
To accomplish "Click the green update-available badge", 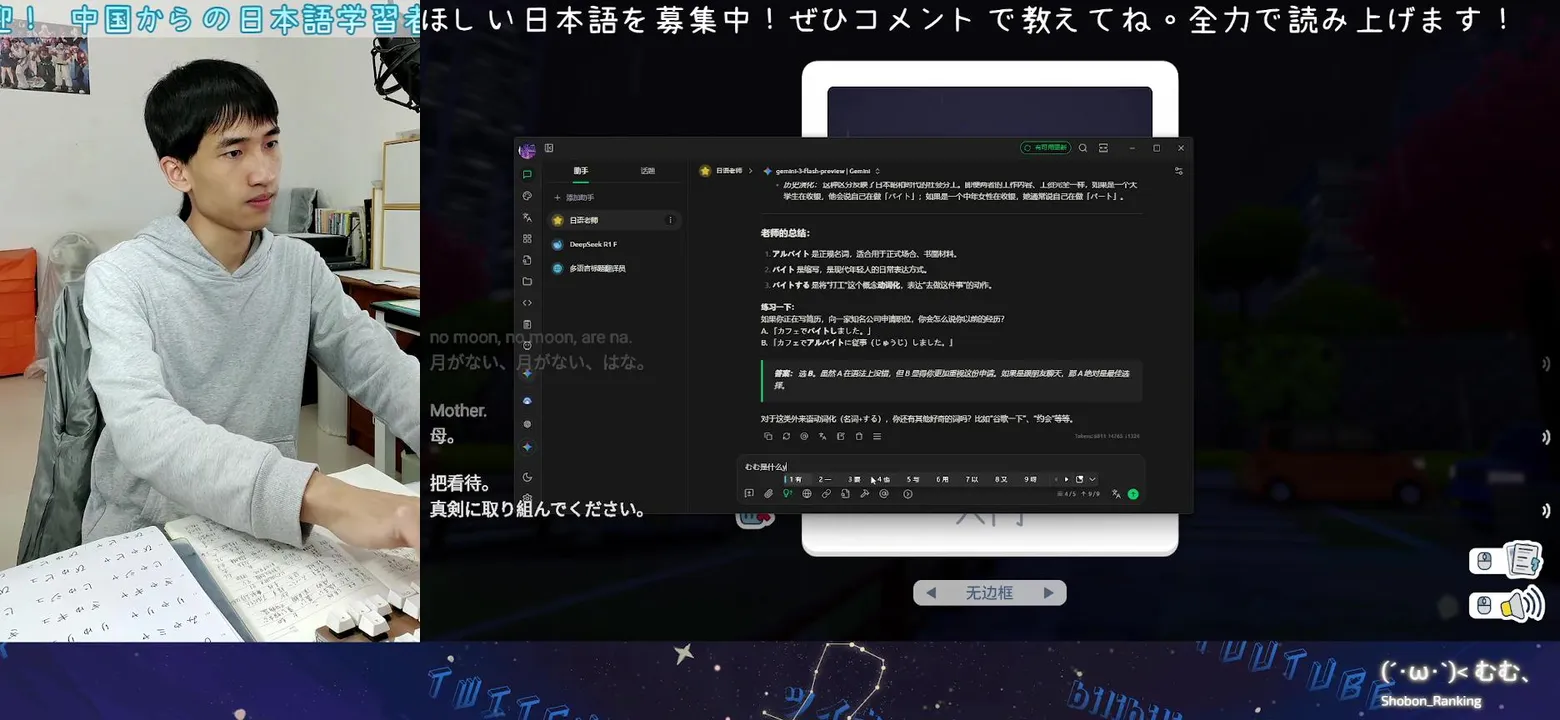I will tap(1045, 148).
